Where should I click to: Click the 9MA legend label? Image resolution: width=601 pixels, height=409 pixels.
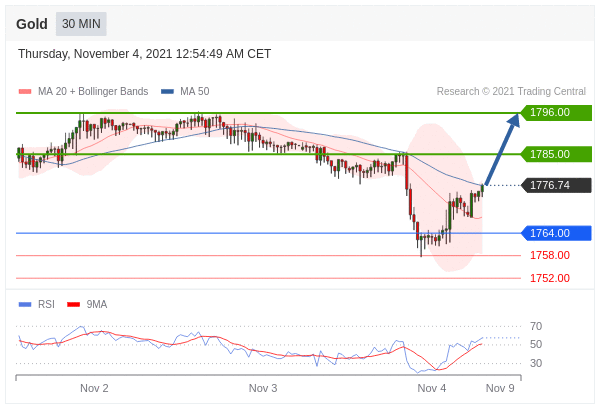click(x=97, y=304)
